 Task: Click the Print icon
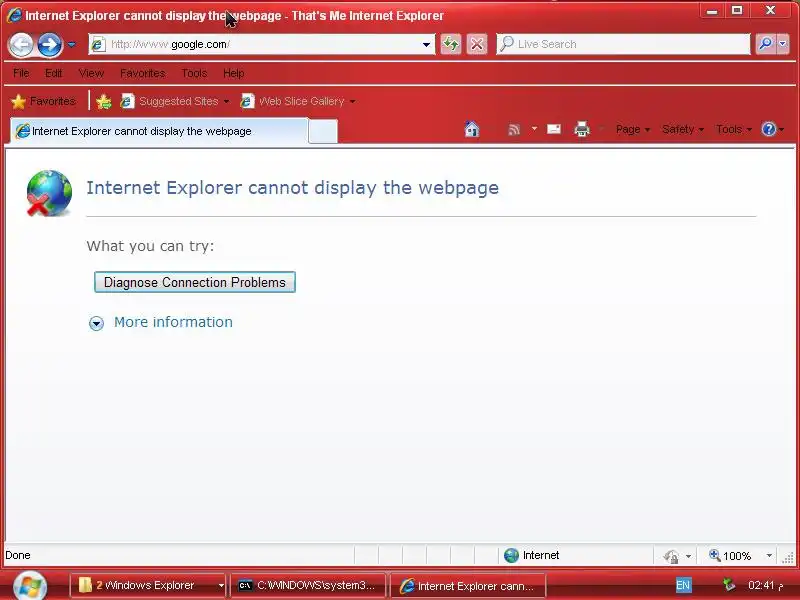point(582,129)
